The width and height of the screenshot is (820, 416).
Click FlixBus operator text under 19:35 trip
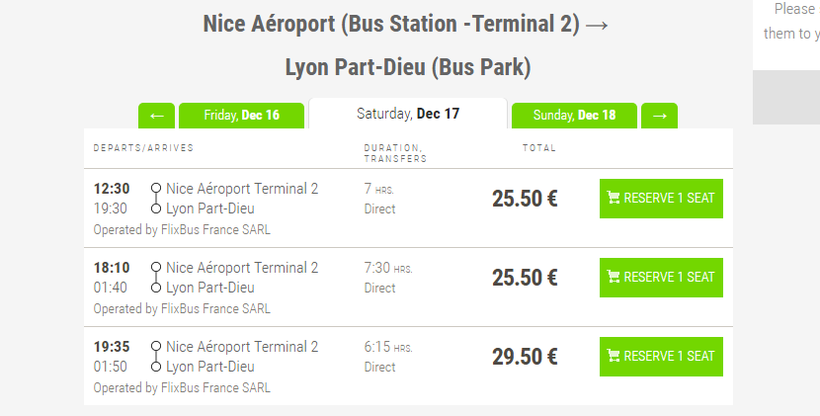tap(182, 387)
